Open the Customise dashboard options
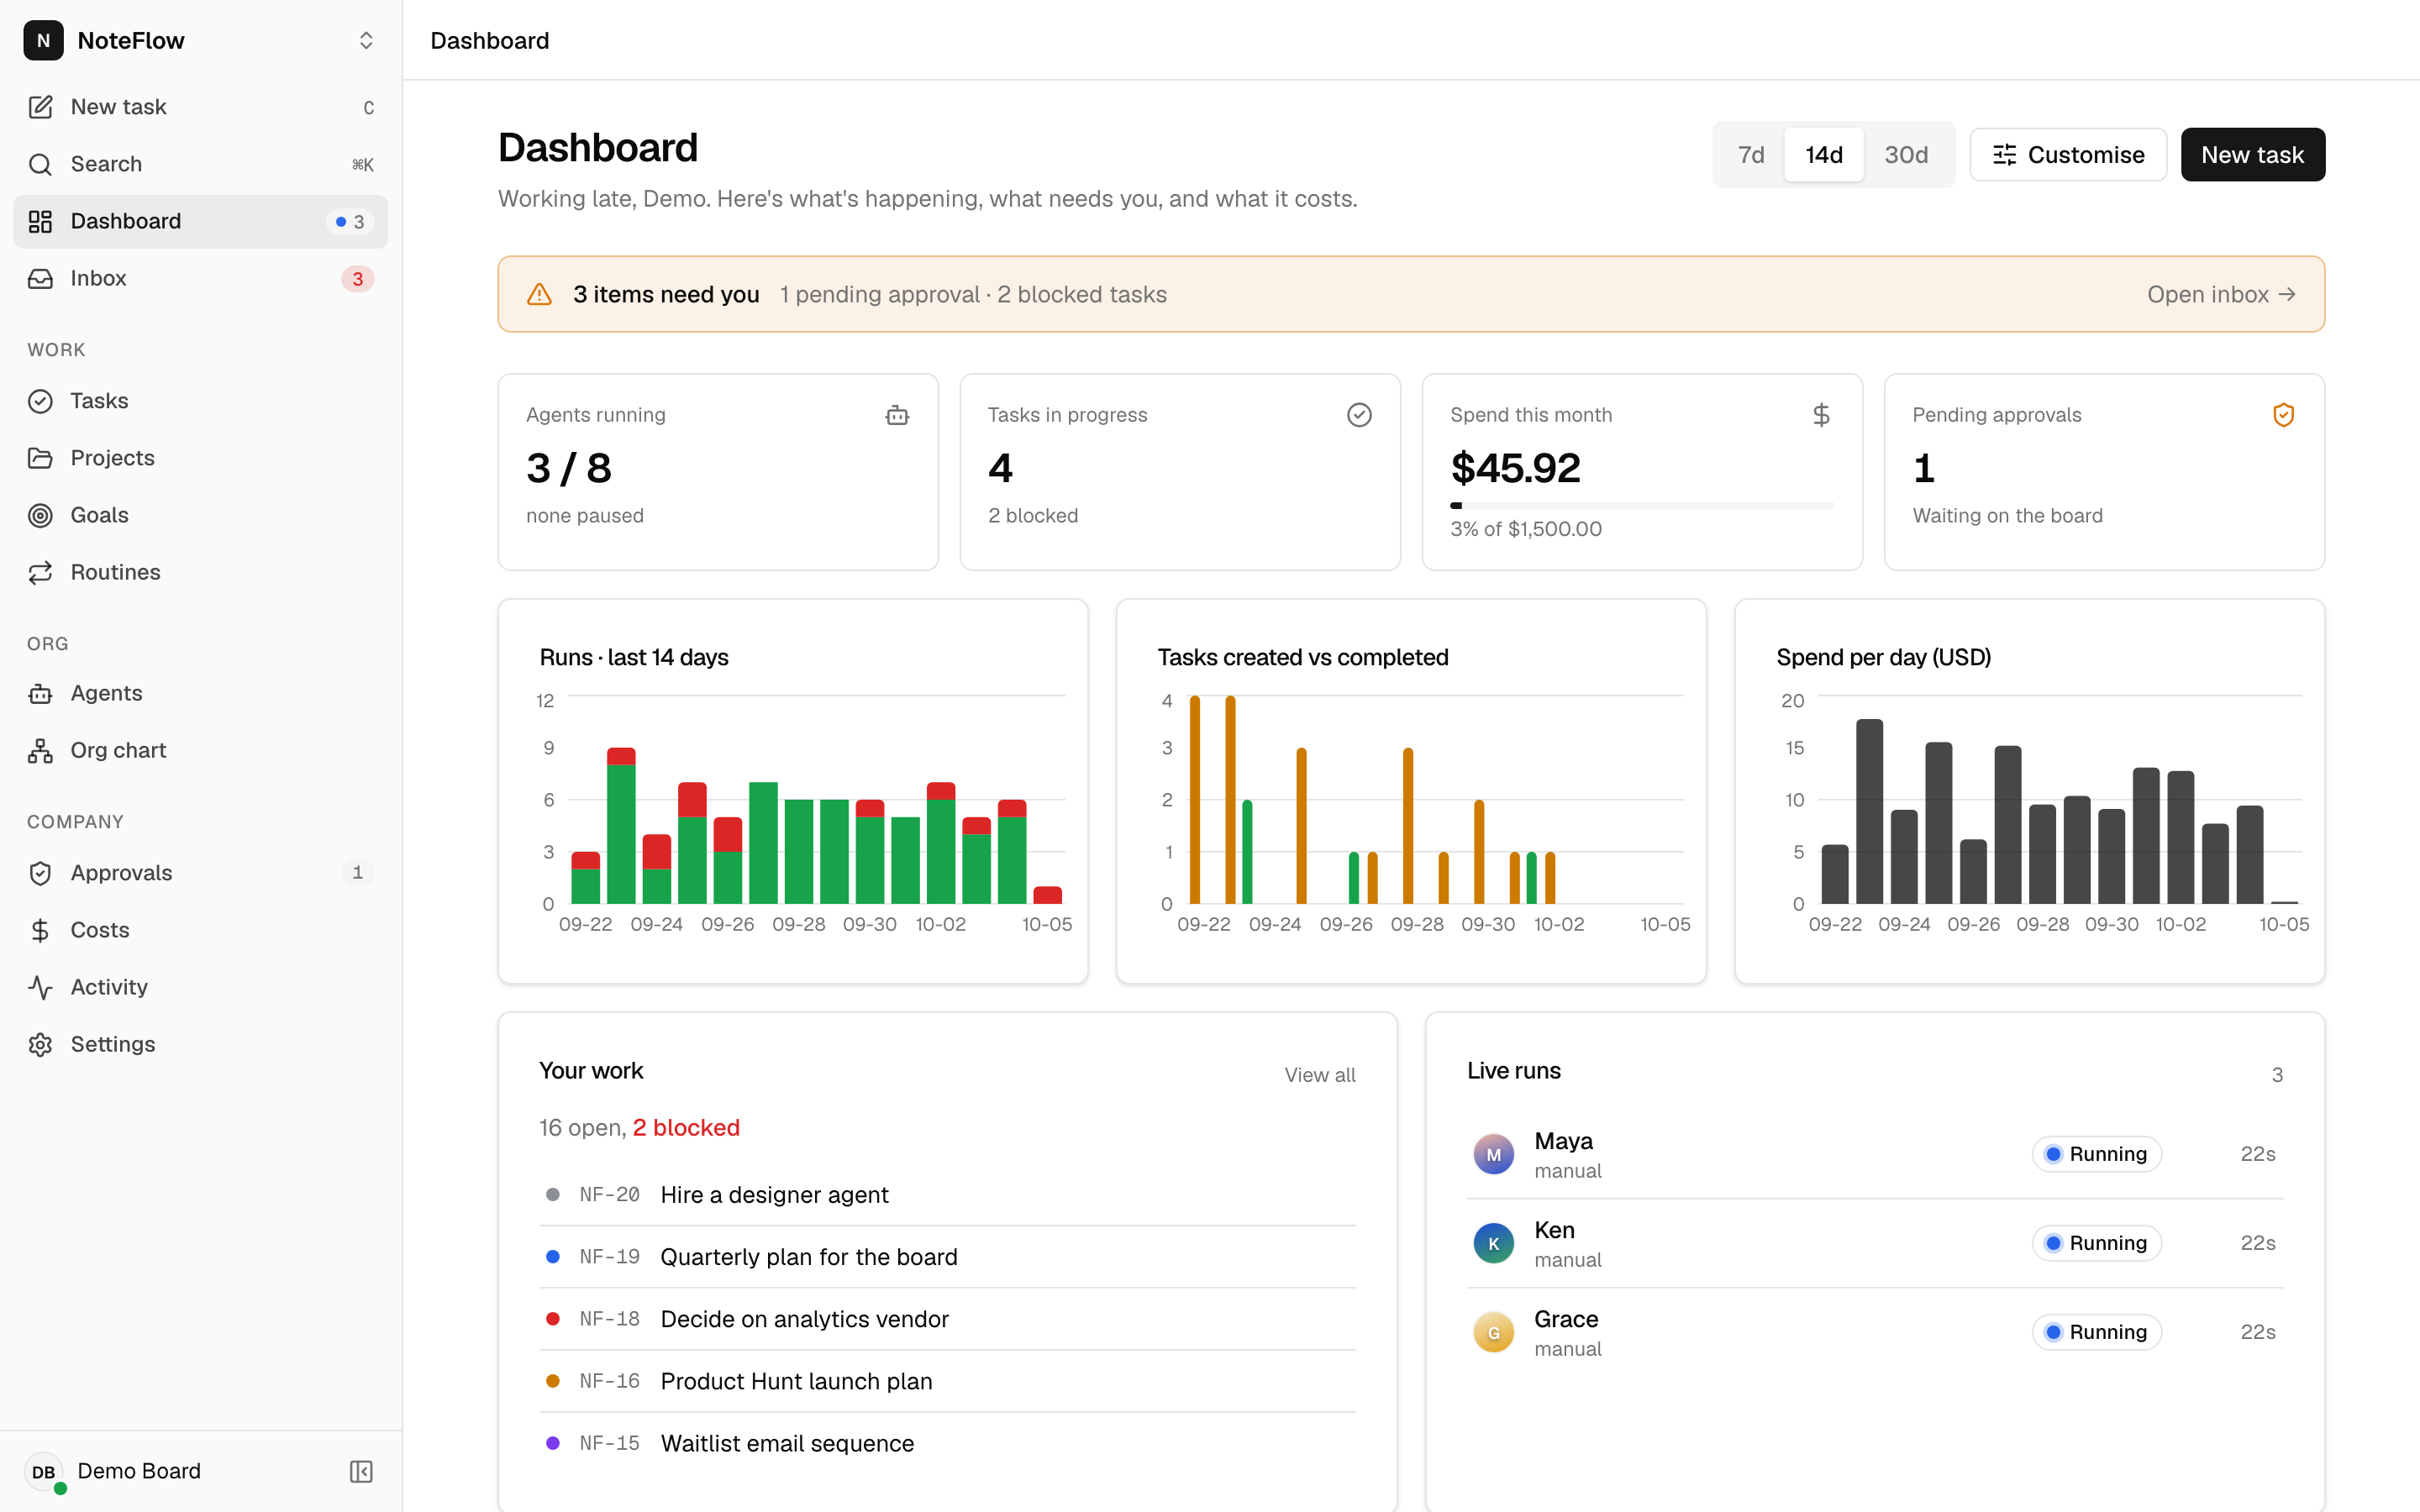The height and width of the screenshot is (1512, 2420). (2068, 155)
